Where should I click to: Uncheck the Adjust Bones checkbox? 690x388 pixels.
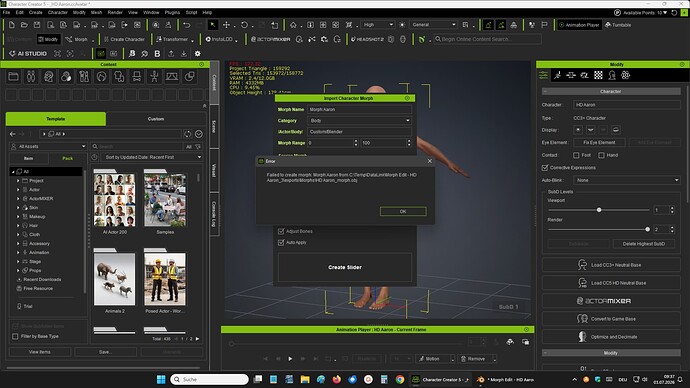tap(281, 231)
